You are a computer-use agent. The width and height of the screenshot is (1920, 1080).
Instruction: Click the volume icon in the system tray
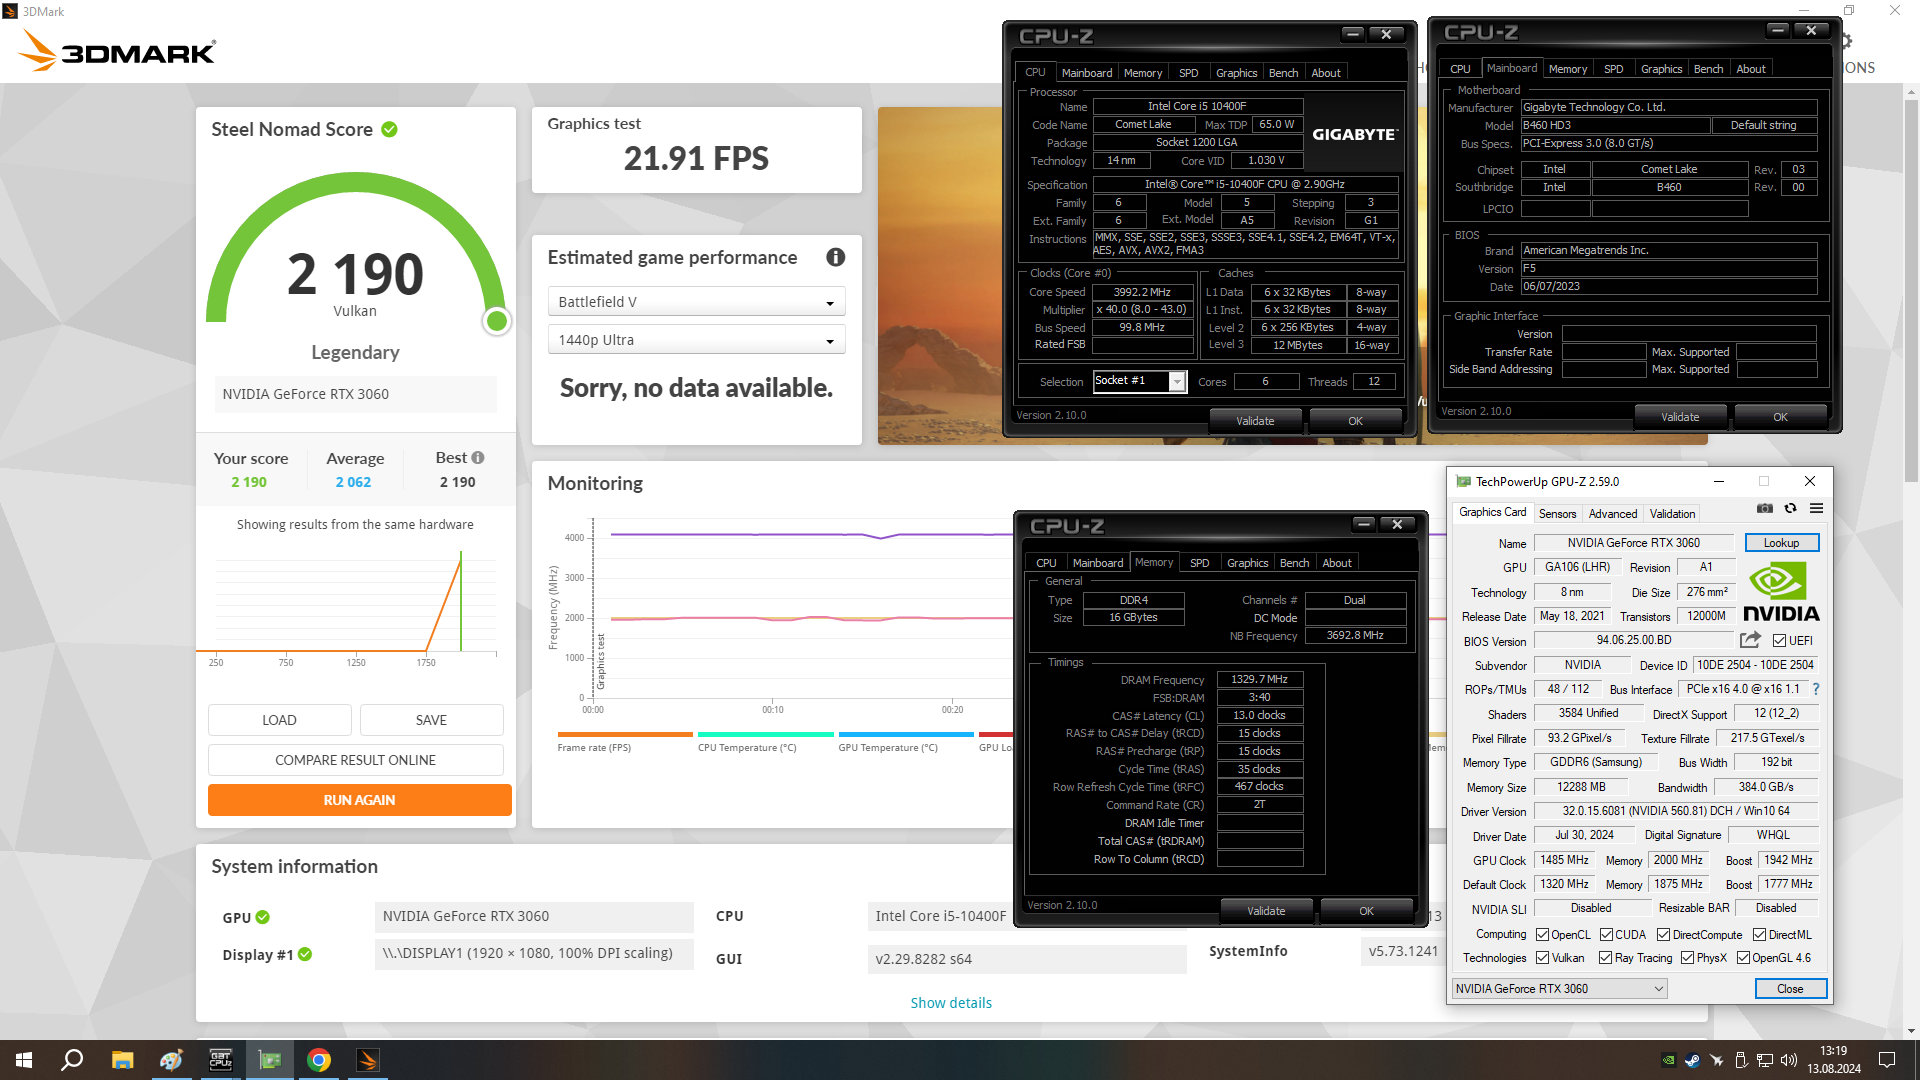(x=1789, y=1060)
